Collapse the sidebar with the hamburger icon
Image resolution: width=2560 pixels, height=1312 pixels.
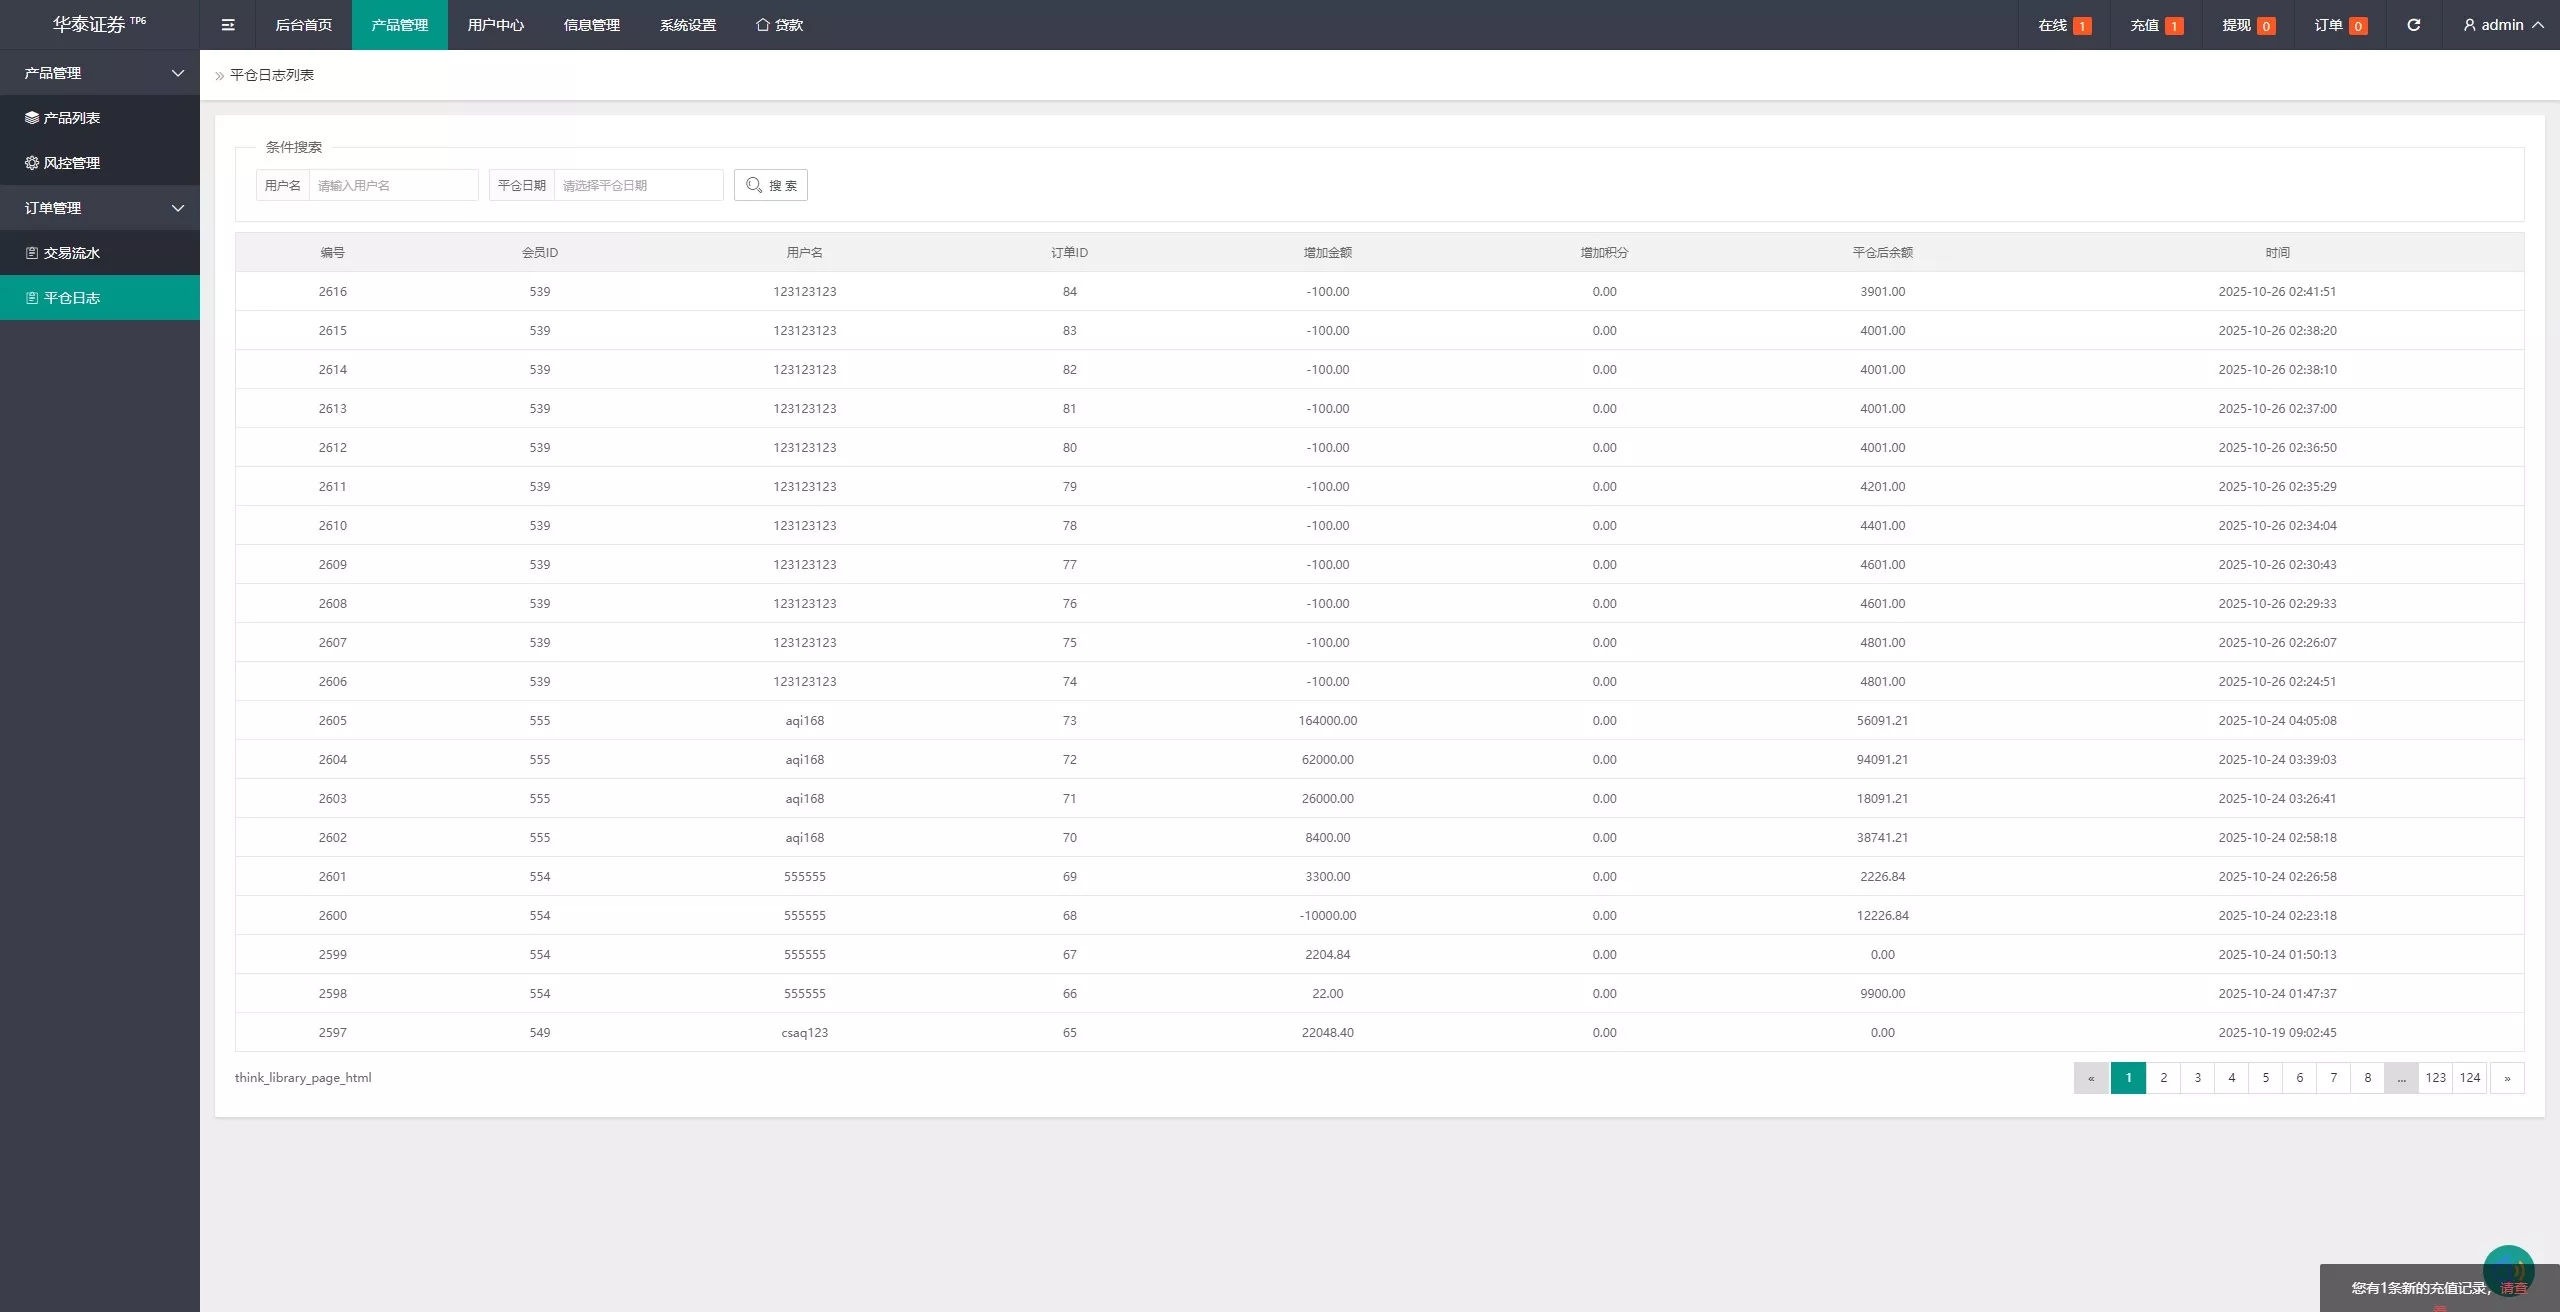[x=228, y=25]
